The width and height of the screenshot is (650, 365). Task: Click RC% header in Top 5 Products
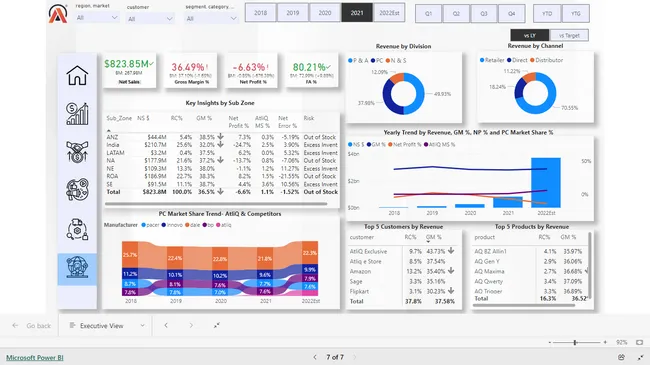(x=544, y=237)
